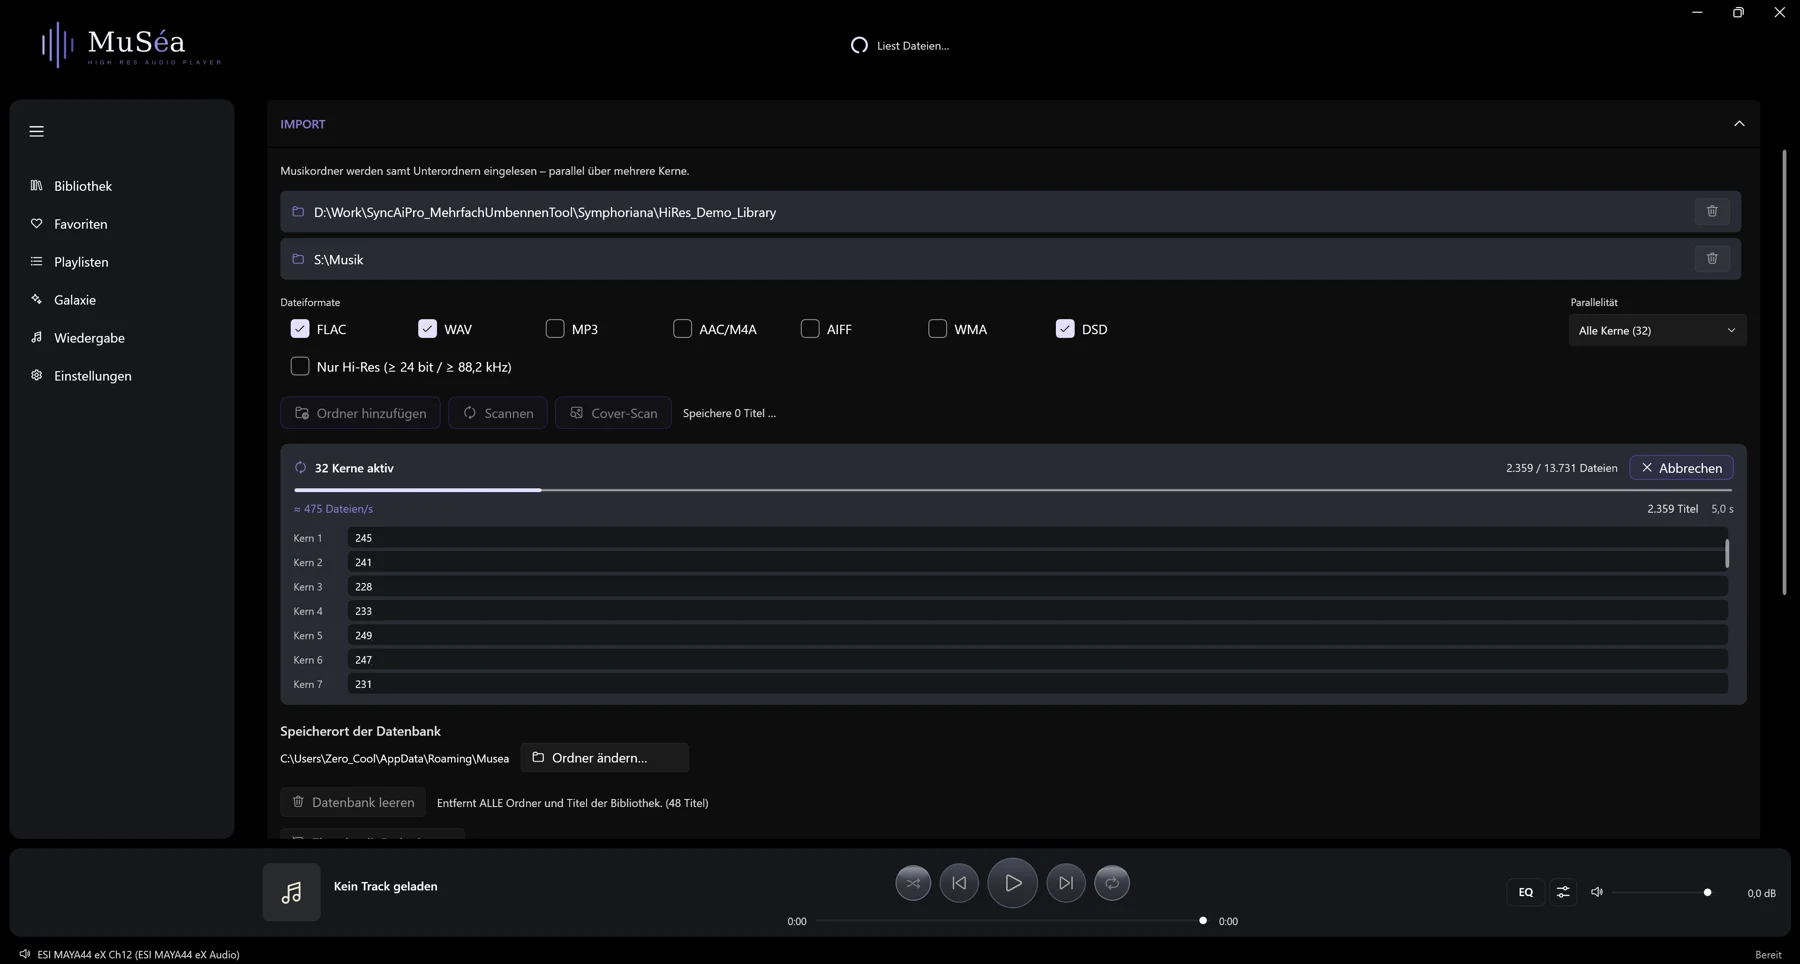
Task: Click the core list scrollbar
Action: [x=1727, y=553]
